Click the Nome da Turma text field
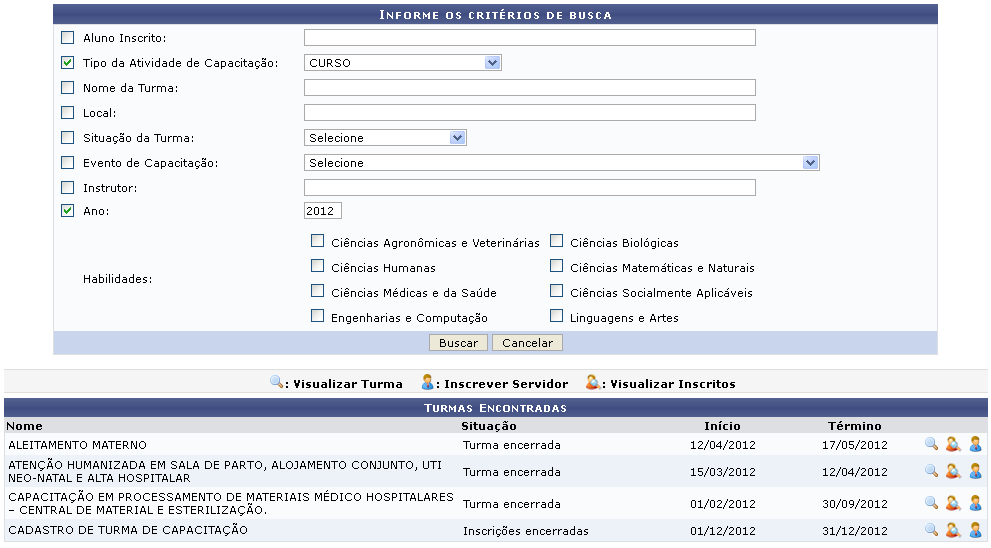 (x=529, y=88)
